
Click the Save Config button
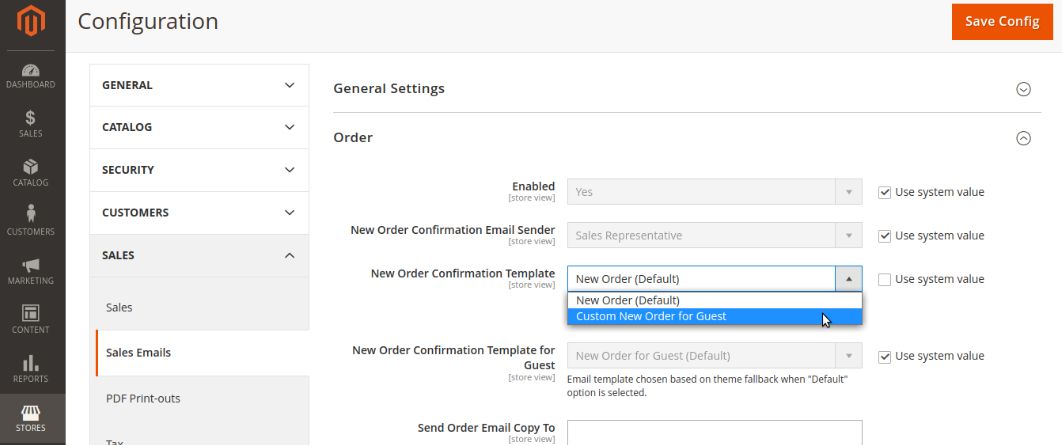click(x=1001, y=21)
